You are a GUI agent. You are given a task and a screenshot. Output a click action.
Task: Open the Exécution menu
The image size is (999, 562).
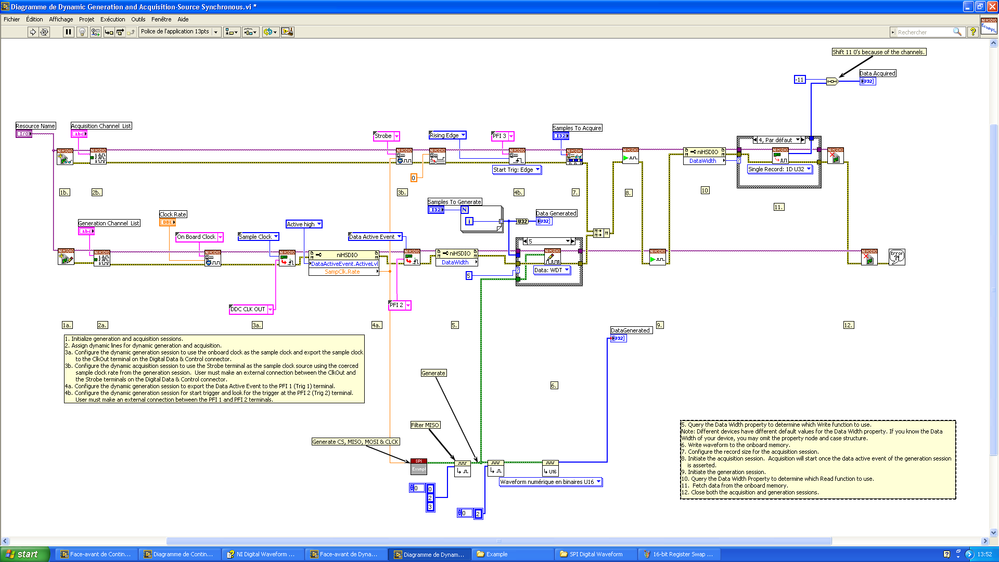113,19
